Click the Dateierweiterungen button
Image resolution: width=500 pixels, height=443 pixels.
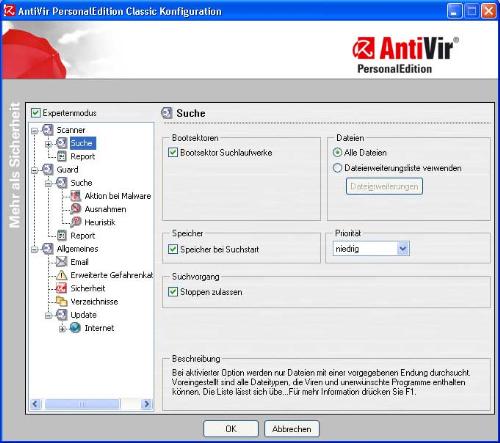[x=384, y=186]
